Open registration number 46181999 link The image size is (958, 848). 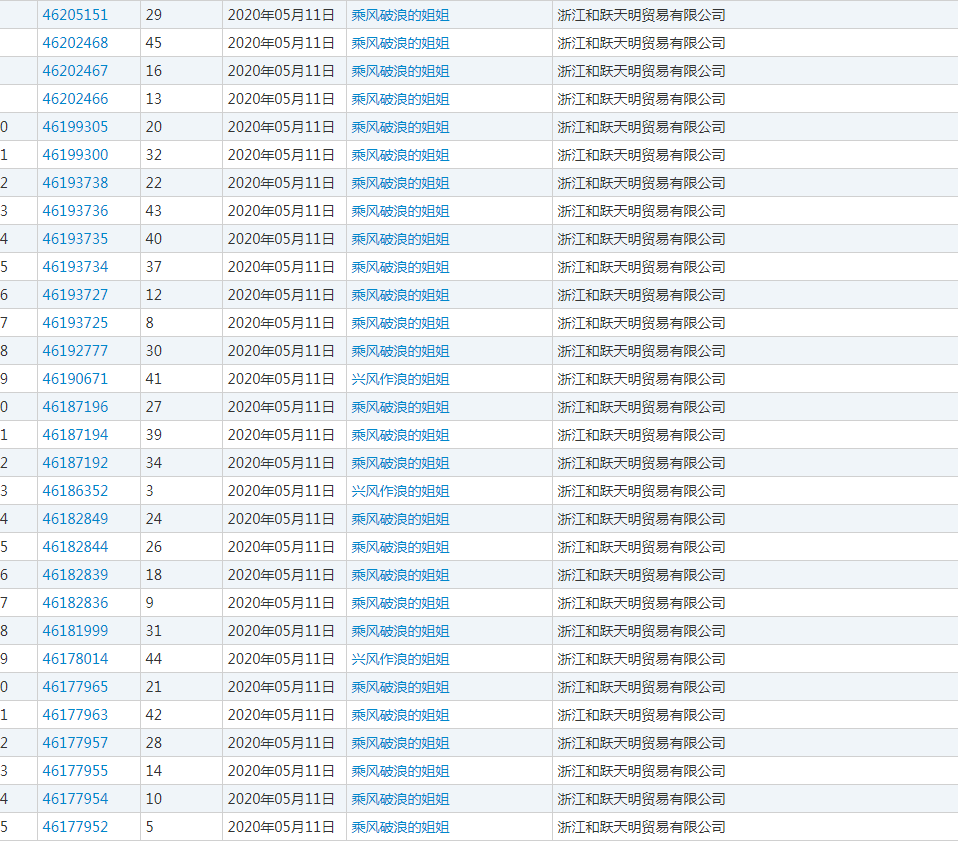coord(75,631)
